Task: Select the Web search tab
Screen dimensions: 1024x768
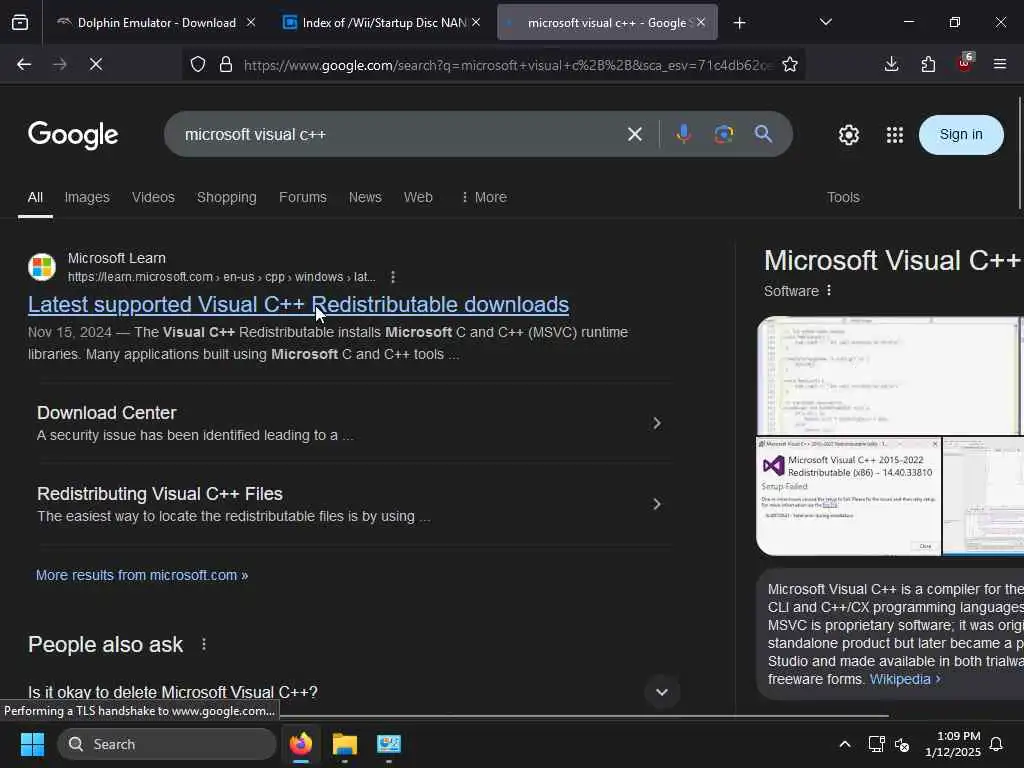Action: click(418, 197)
